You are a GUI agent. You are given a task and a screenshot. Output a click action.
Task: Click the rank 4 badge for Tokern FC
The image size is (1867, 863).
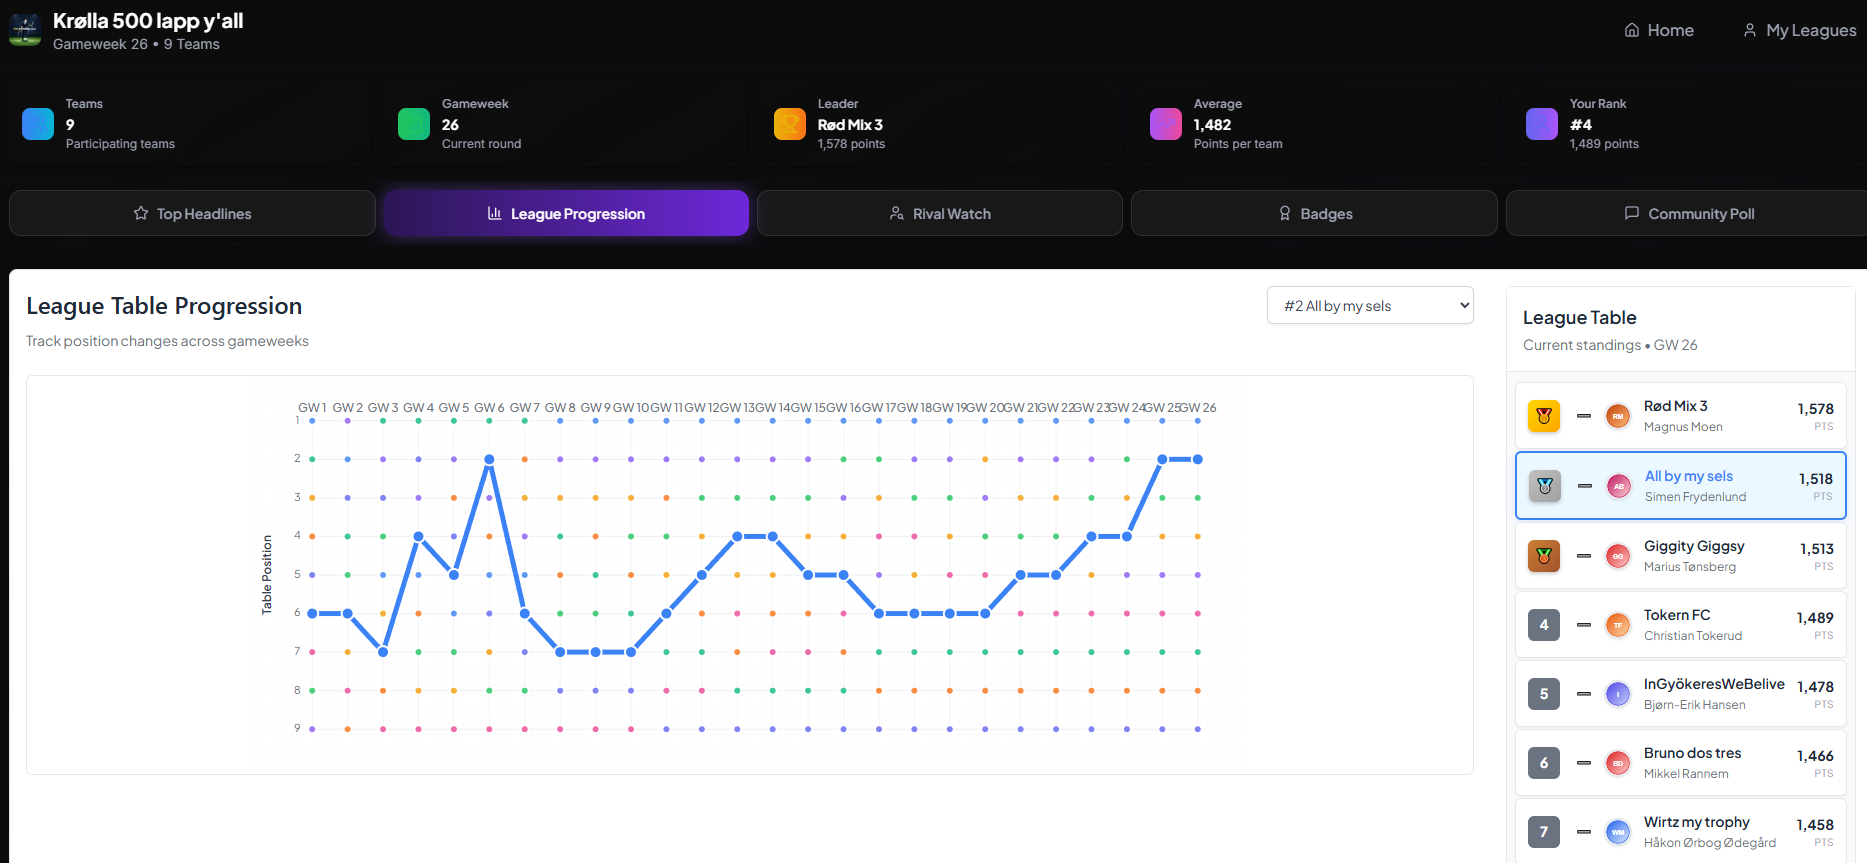click(x=1544, y=625)
